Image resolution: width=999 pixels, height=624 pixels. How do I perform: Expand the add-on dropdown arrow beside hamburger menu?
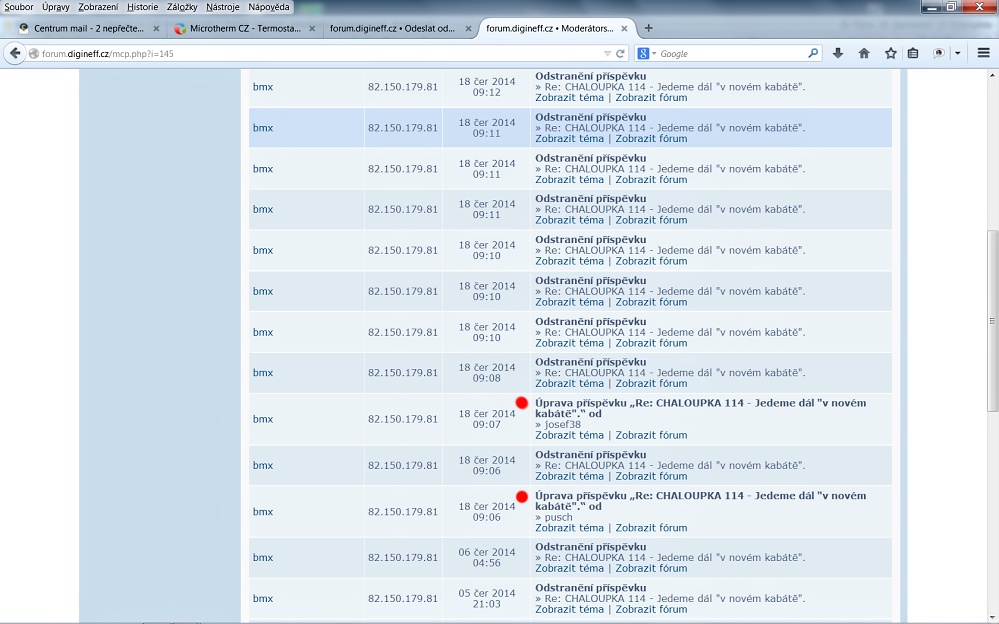[x=957, y=53]
